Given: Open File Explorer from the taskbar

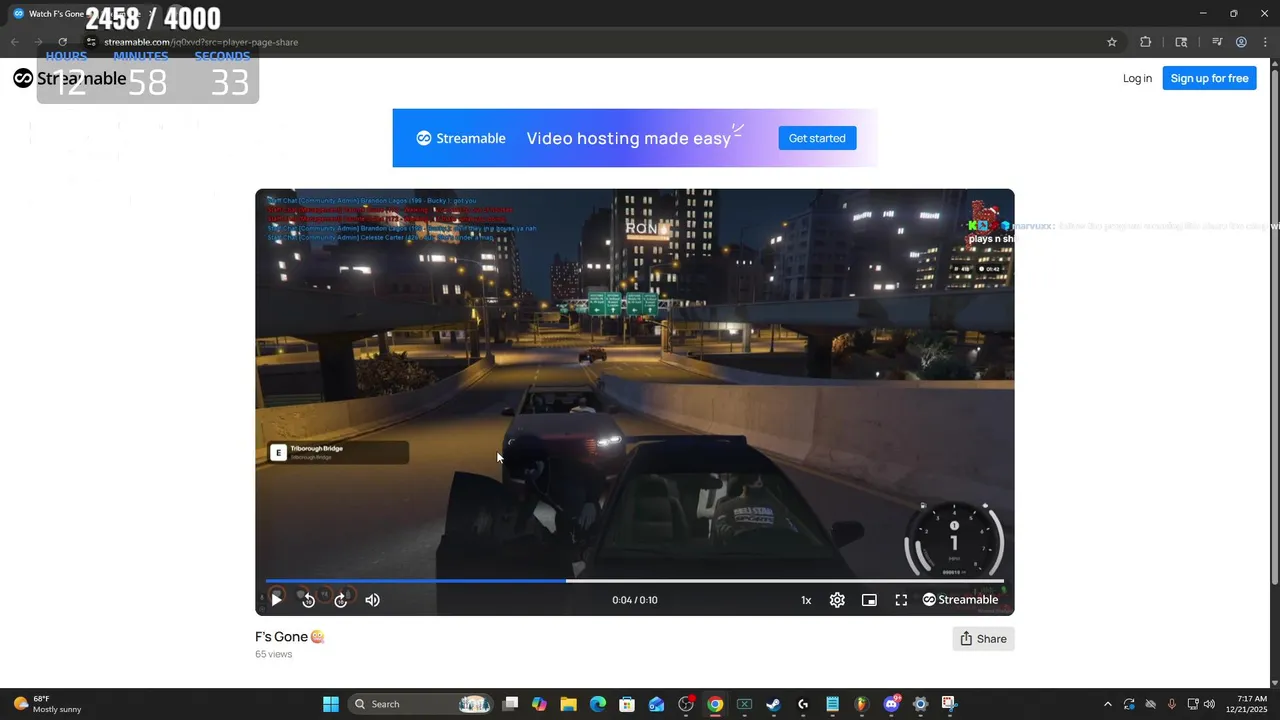Looking at the screenshot, I should point(568,704).
